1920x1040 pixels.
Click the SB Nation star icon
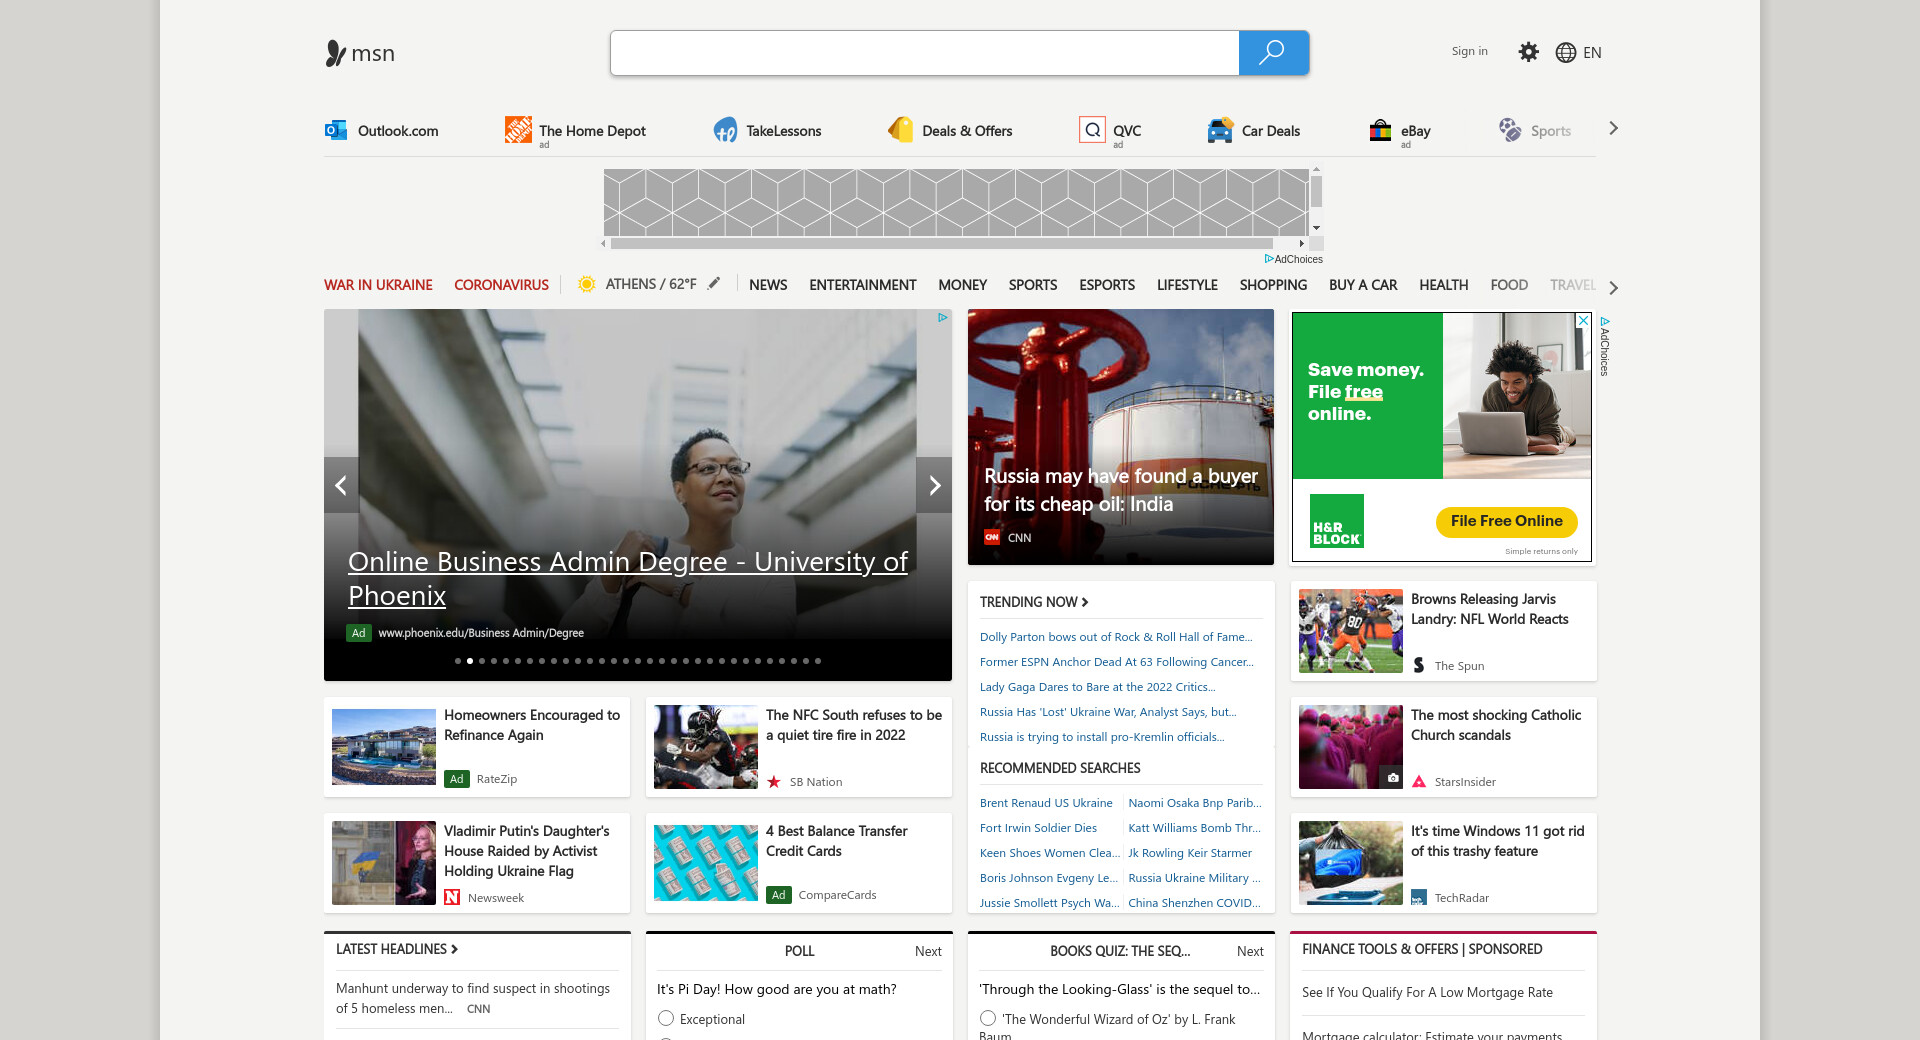tap(774, 781)
